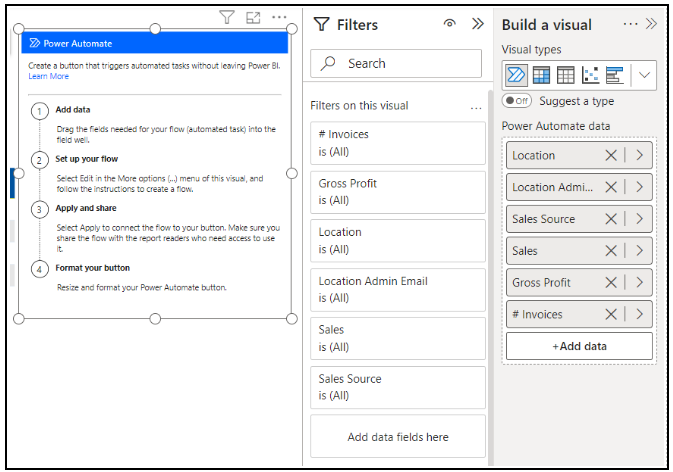Expand the # Invoices field chevron
Screen dimensions: 673x472
point(640,314)
